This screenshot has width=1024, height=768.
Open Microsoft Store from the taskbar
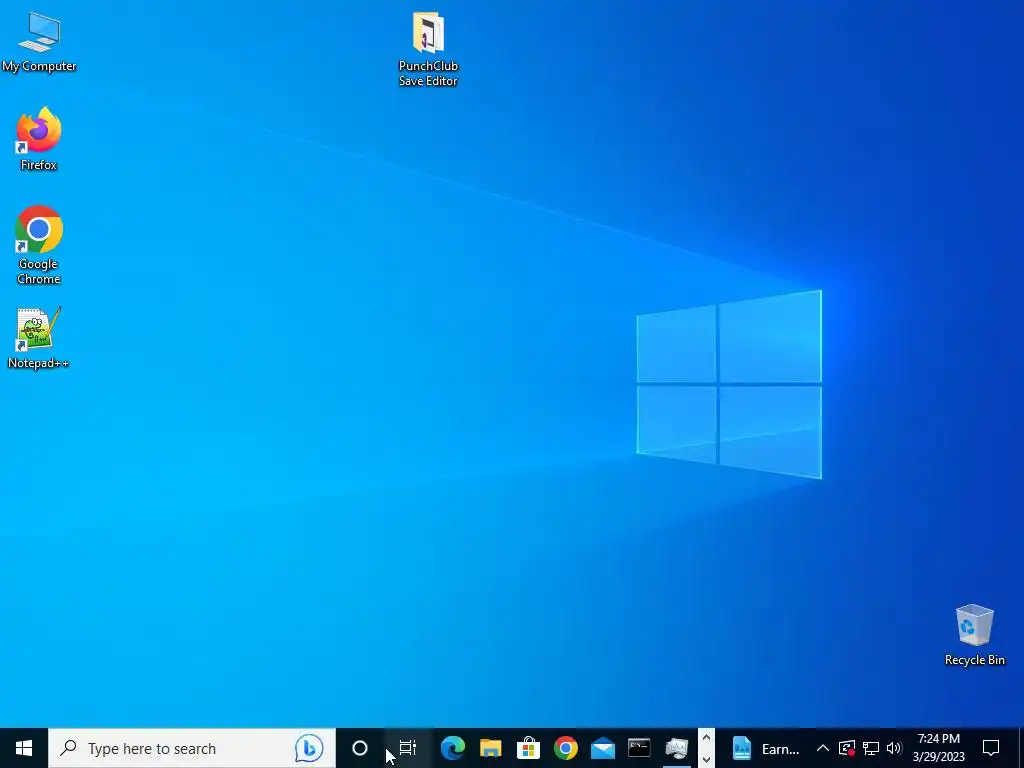click(528, 748)
